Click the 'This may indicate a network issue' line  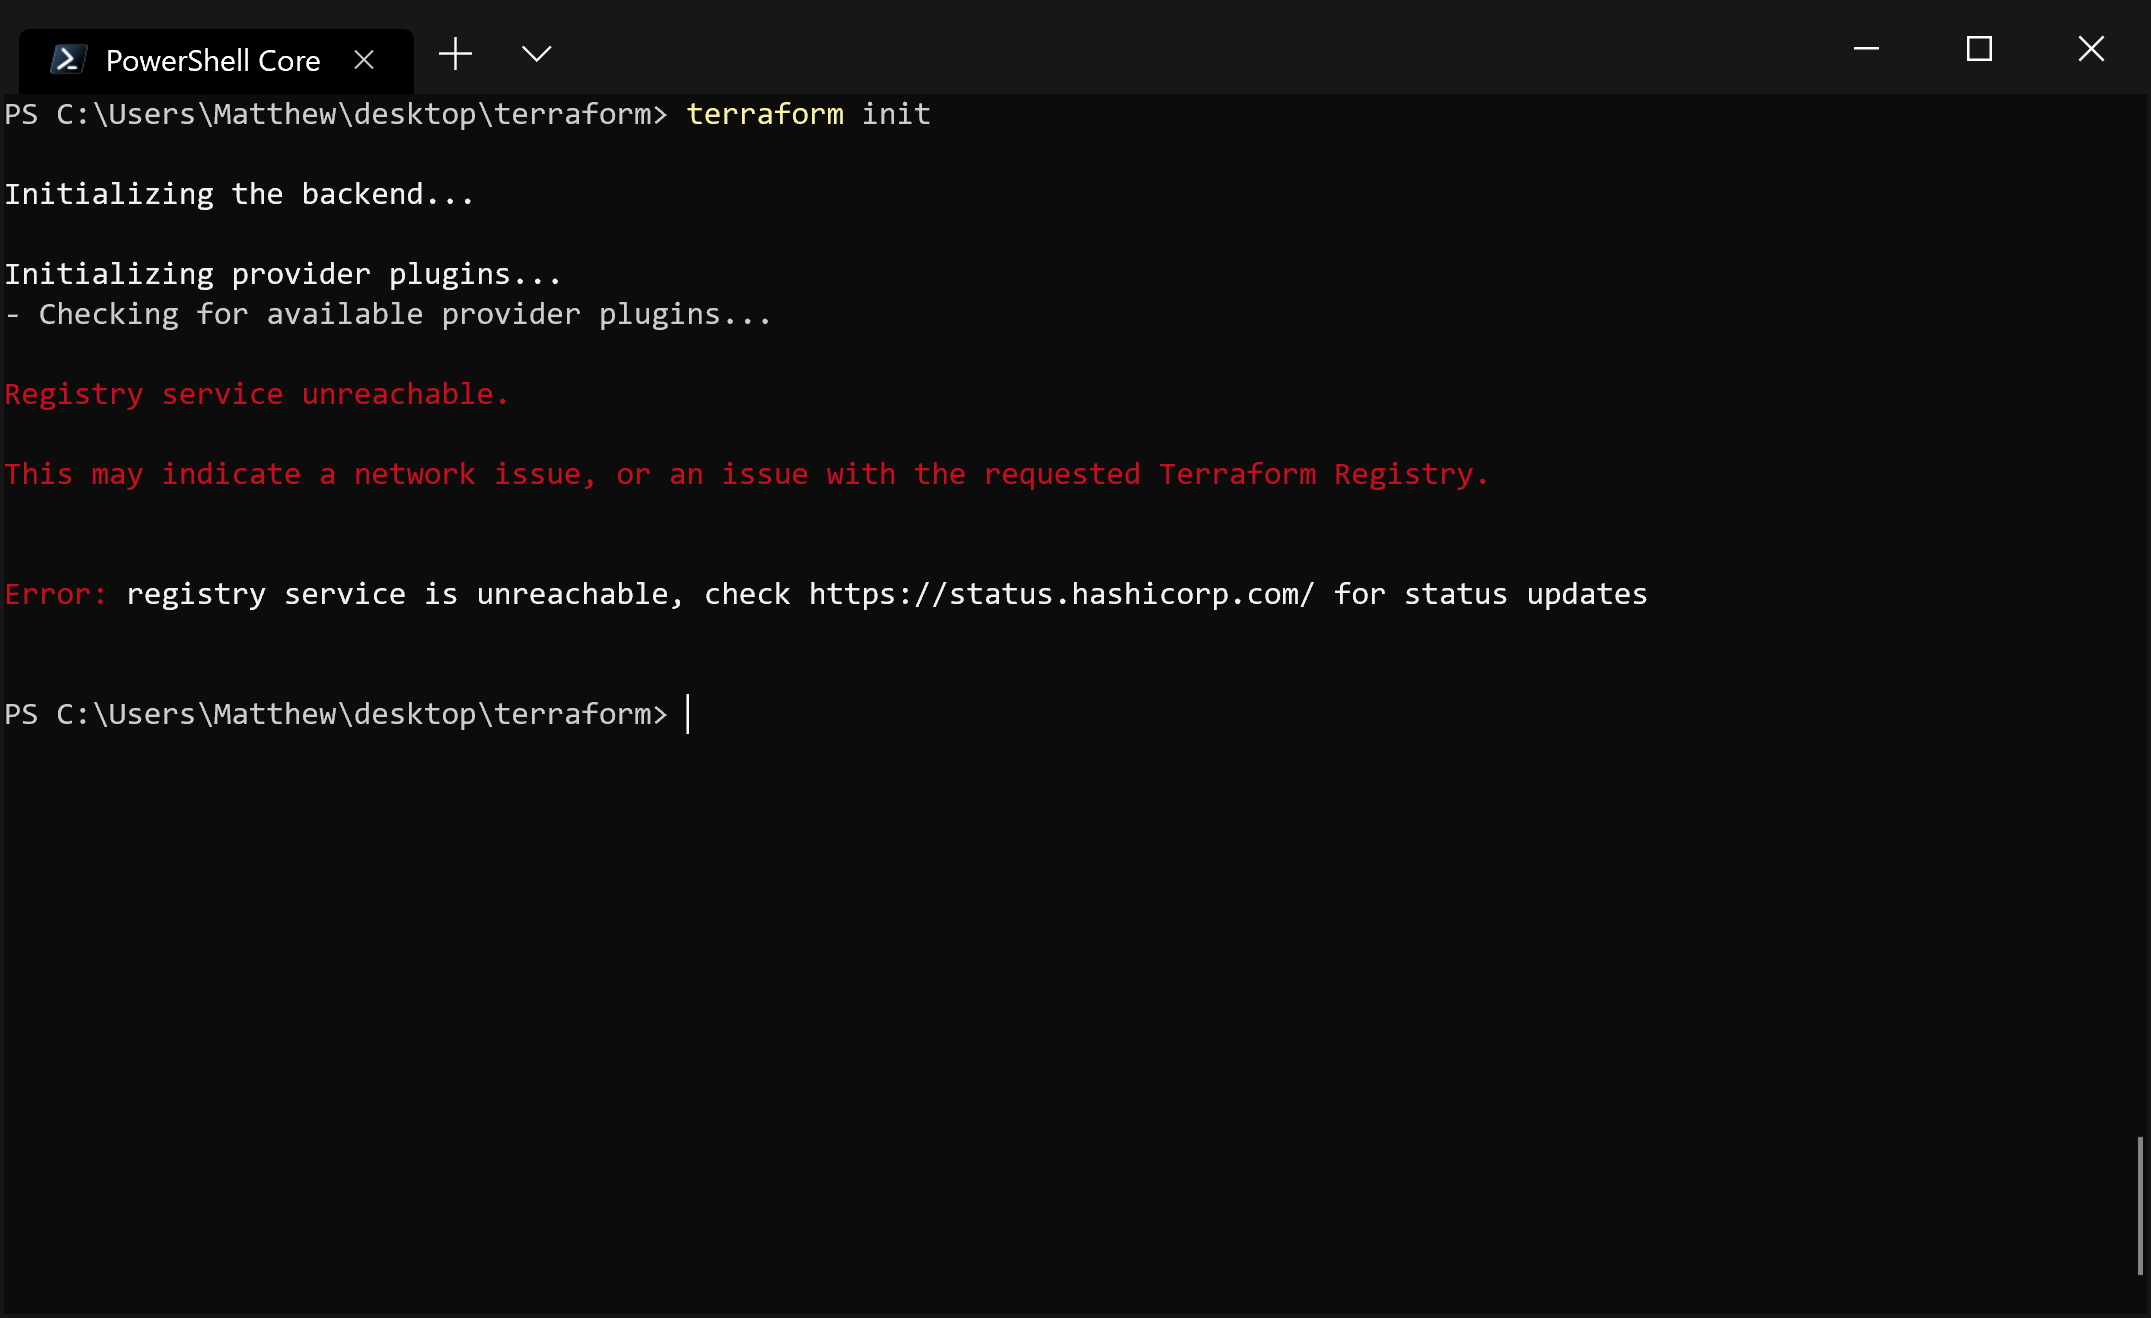[746, 474]
